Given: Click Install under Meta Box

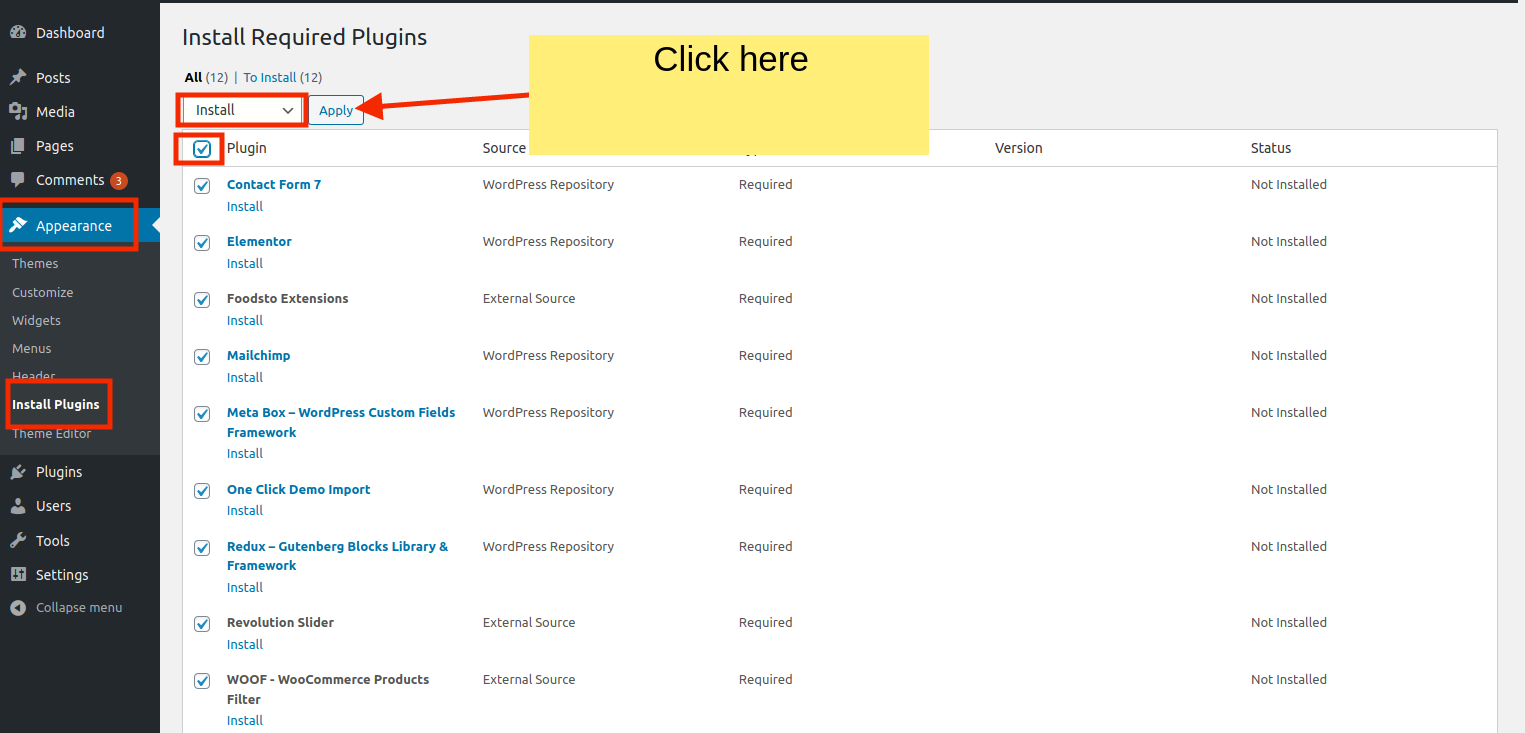Looking at the screenshot, I should [x=245, y=454].
